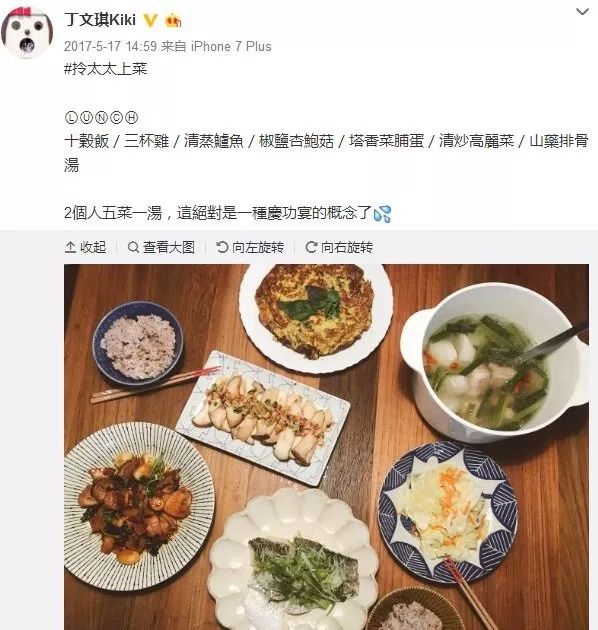Click the food photo of the dinner table
This screenshot has height=630, width=598.
[x=326, y=447]
